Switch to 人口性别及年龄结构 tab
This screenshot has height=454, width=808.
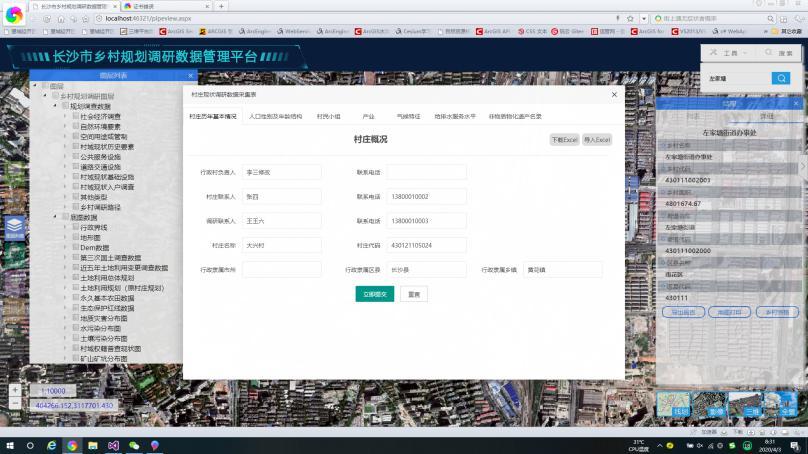(x=276, y=116)
